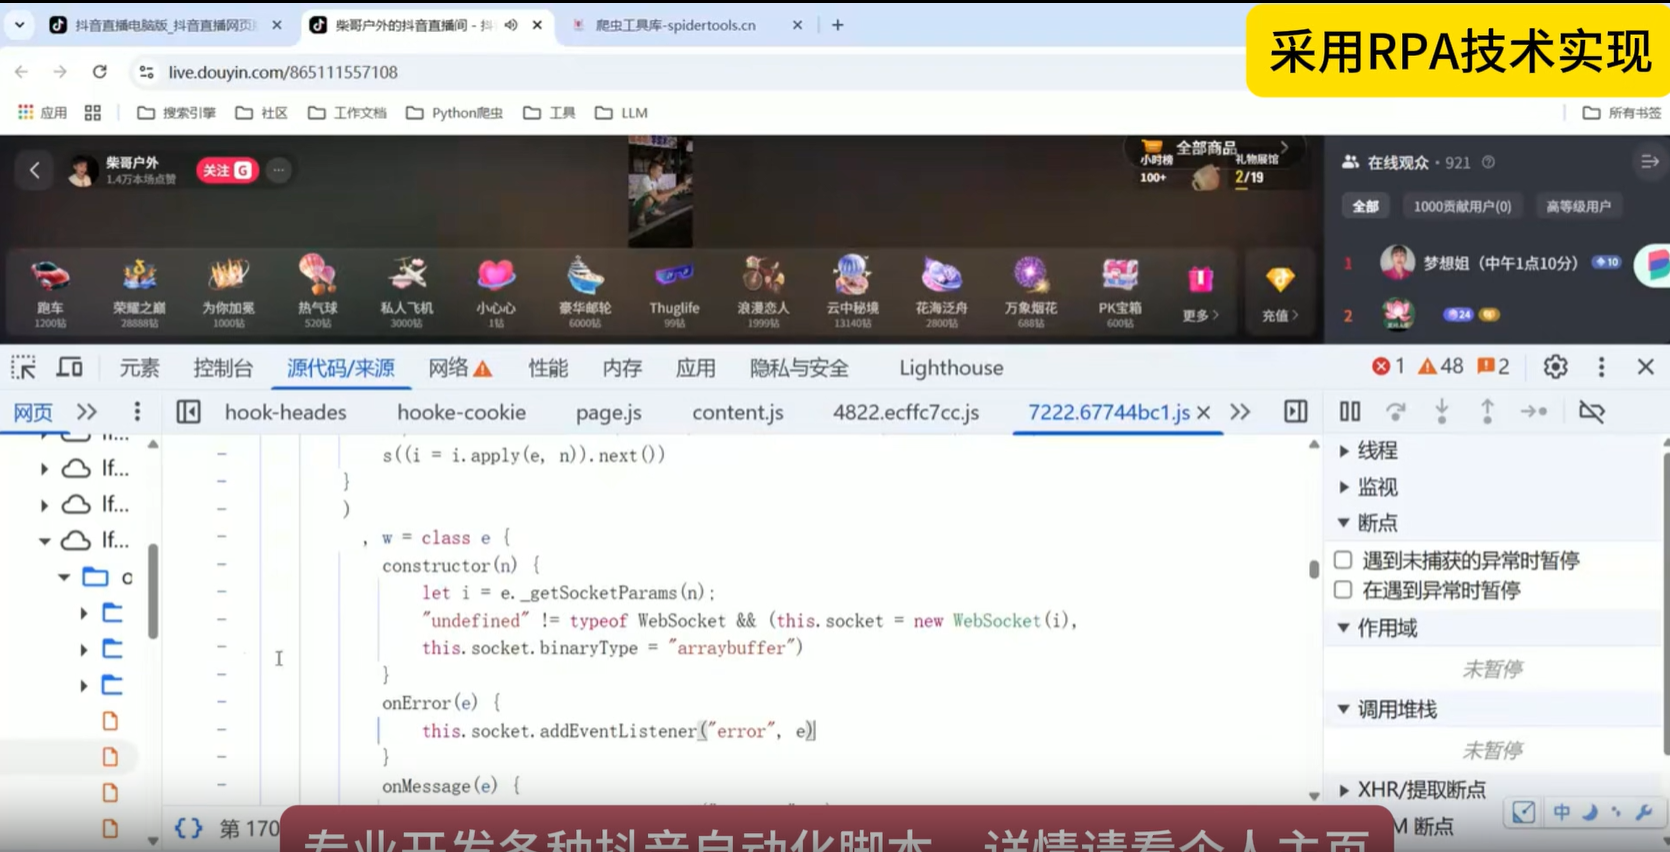The width and height of the screenshot is (1670, 852).
Task: Enable pause on caught exceptions
Action: point(1343,590)
